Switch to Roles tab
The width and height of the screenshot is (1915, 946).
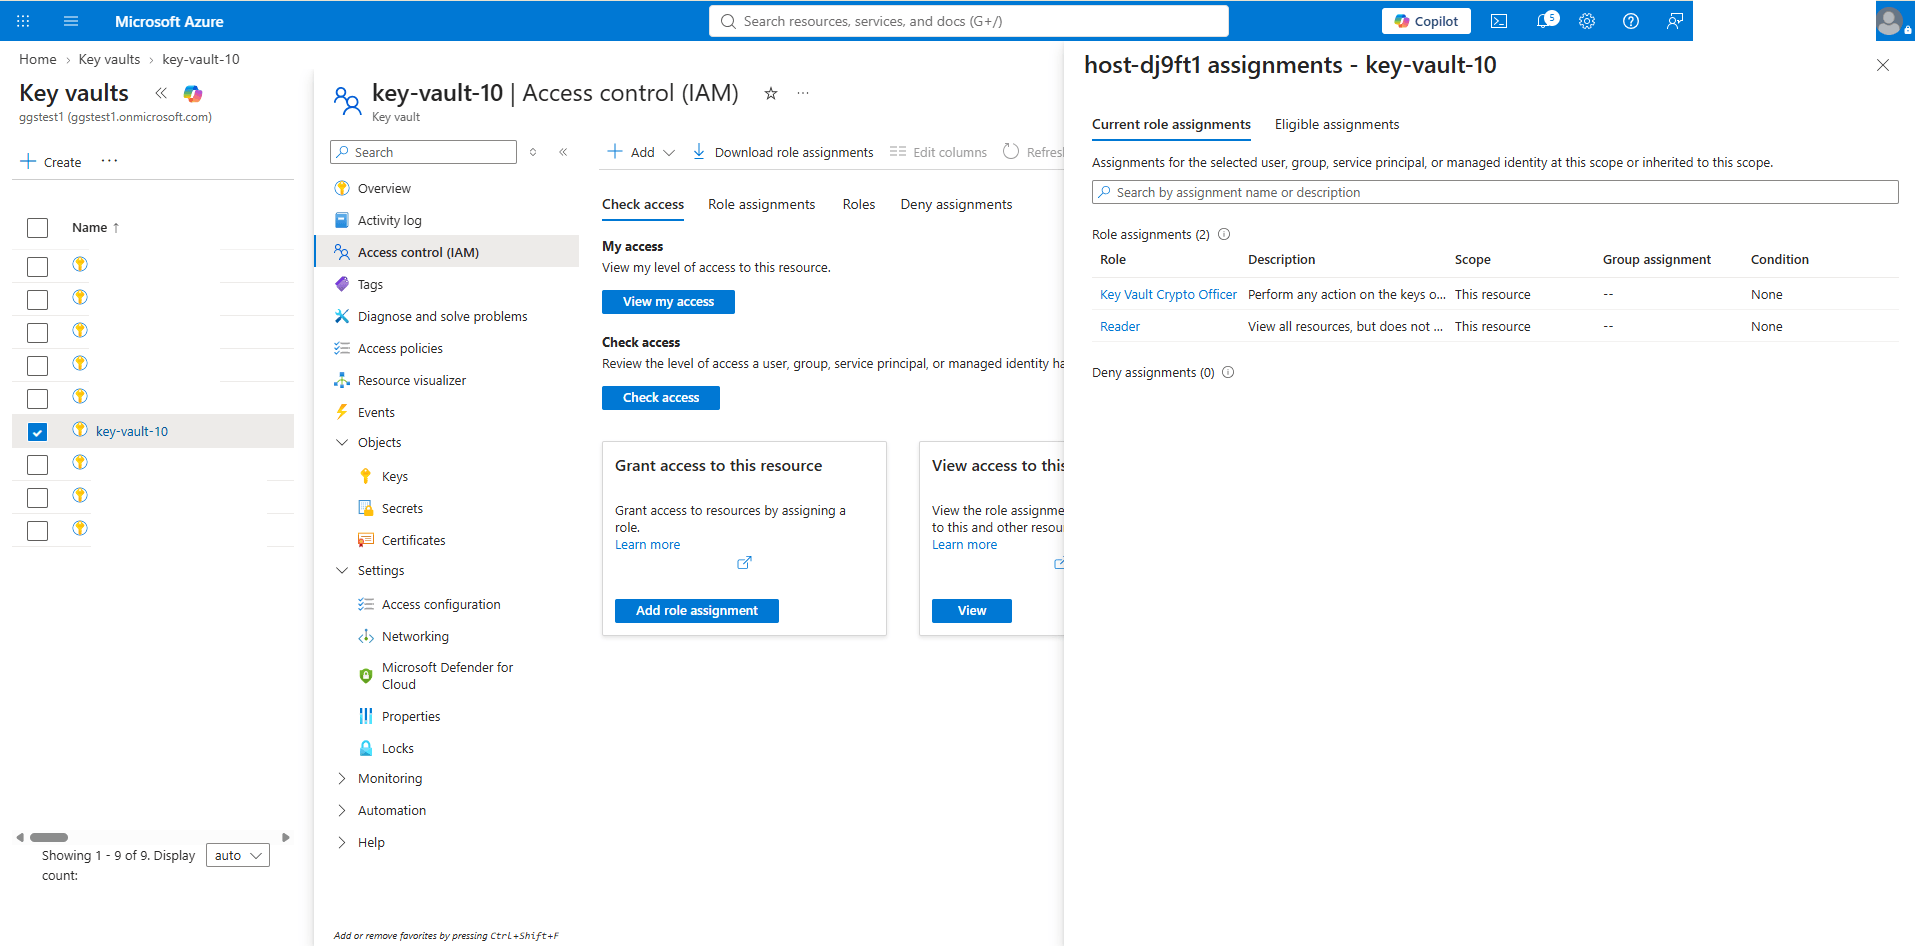[x=858, y=204]
